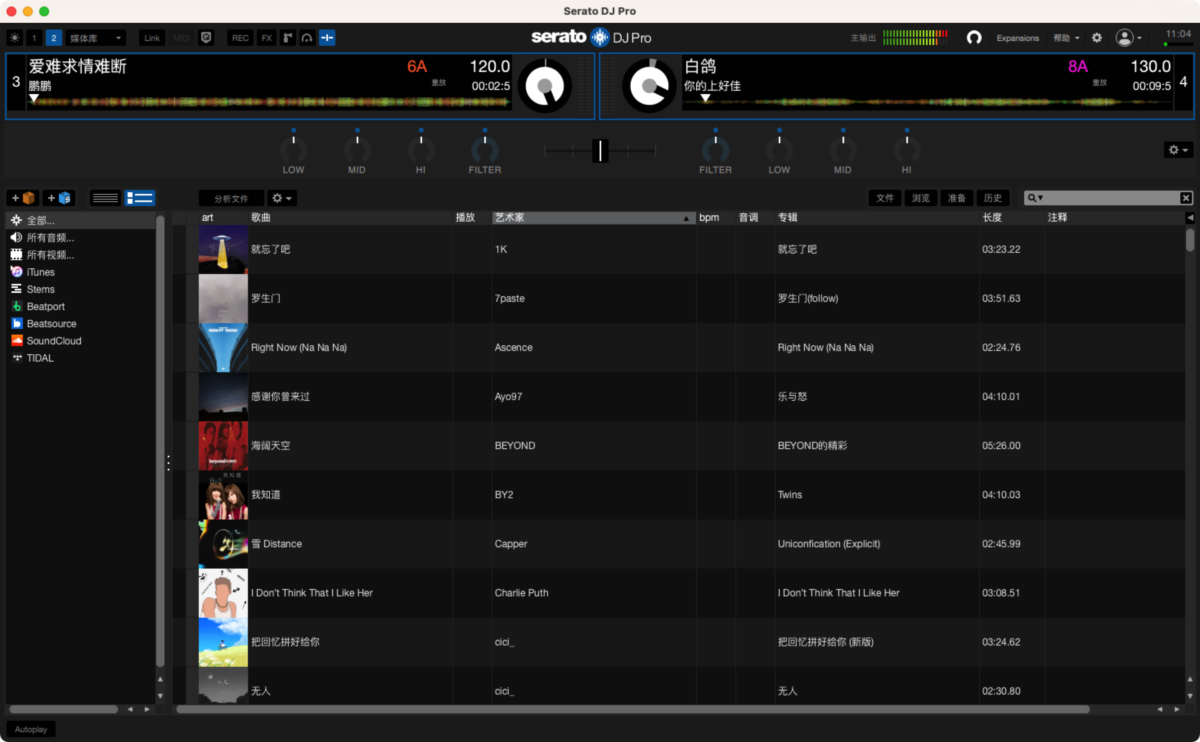Sort by 长度 length column header
The image size is (1200, 742).
pos(1012,217)
